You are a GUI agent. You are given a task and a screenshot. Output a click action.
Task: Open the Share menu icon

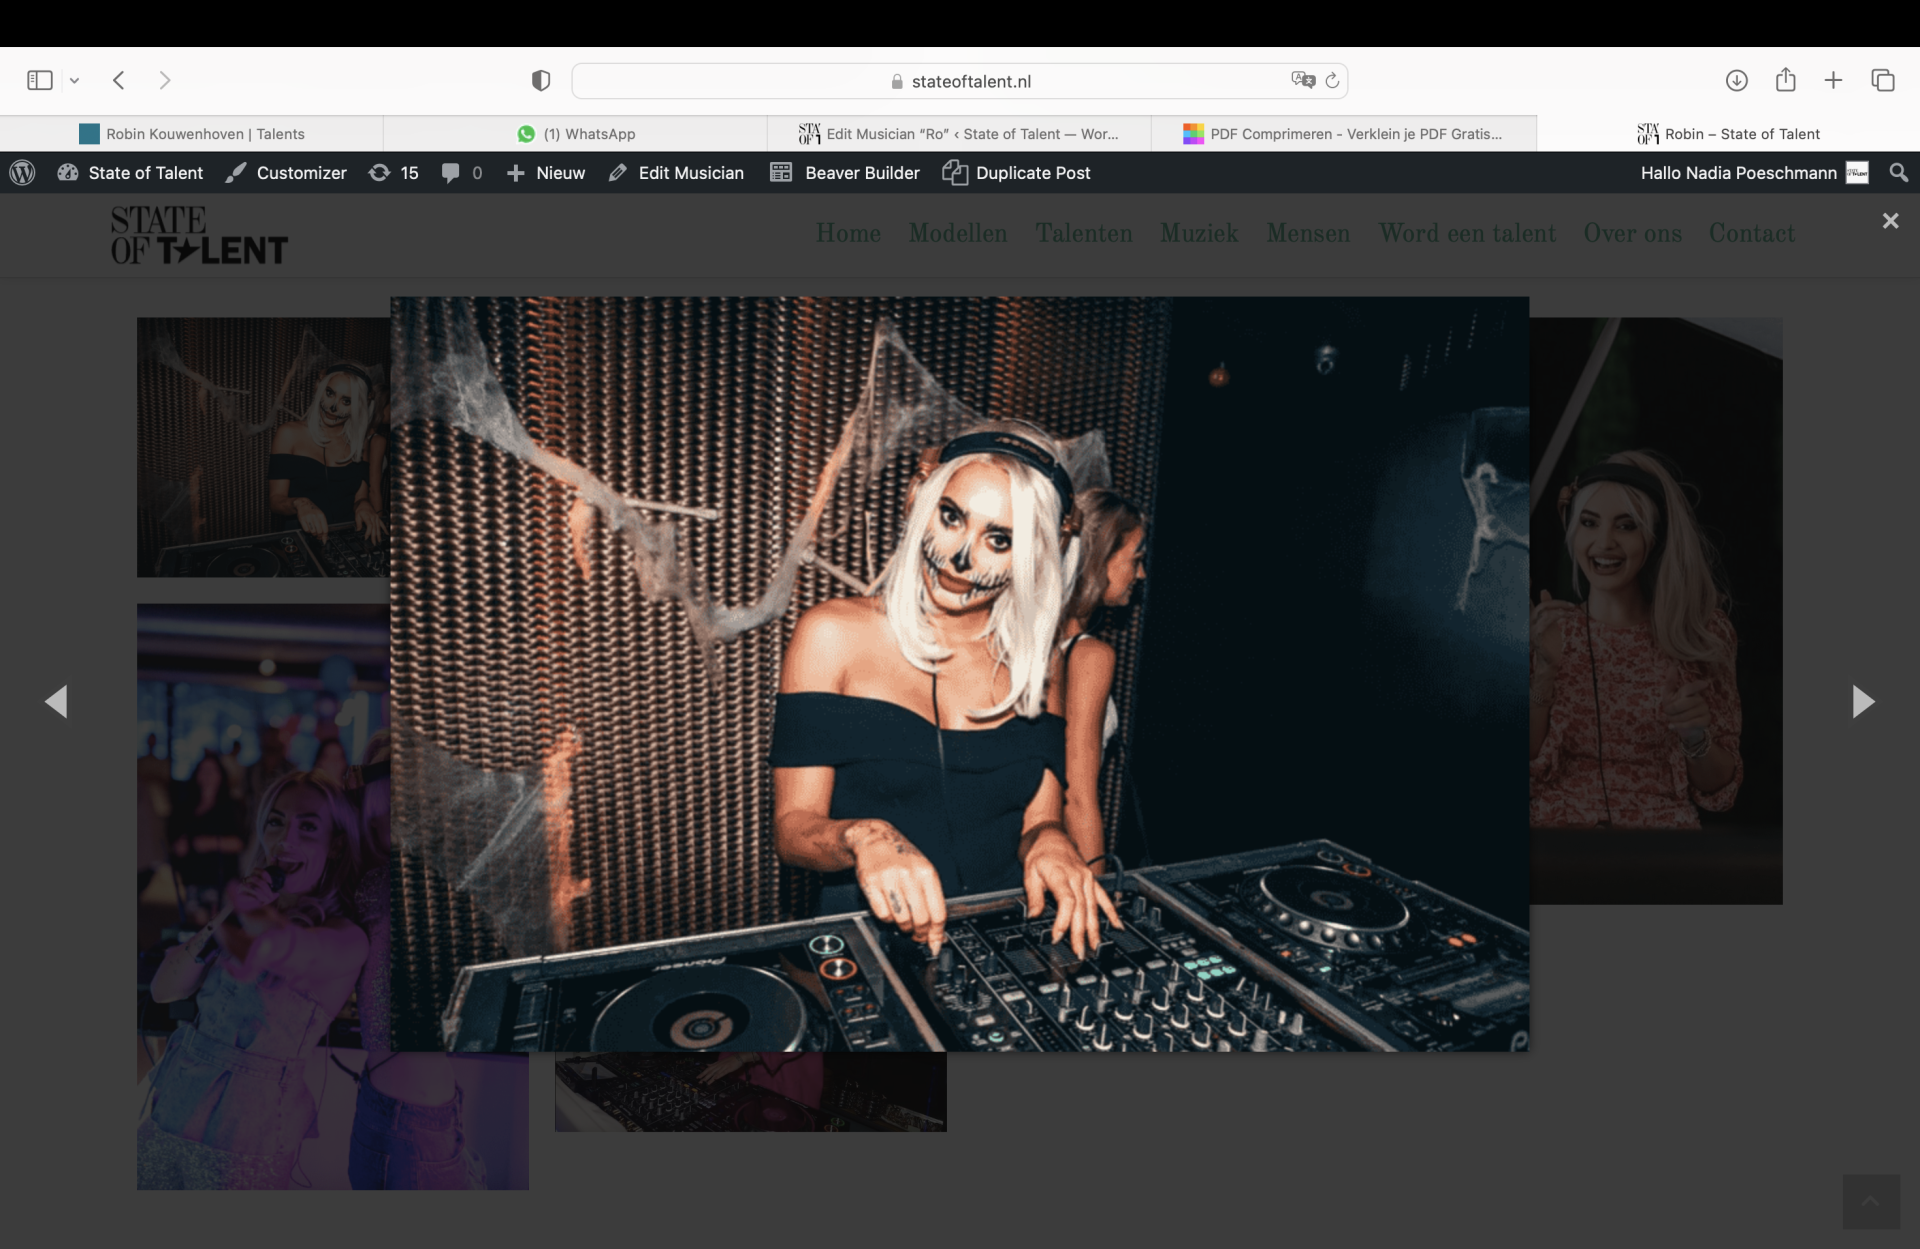(1785, 79)
